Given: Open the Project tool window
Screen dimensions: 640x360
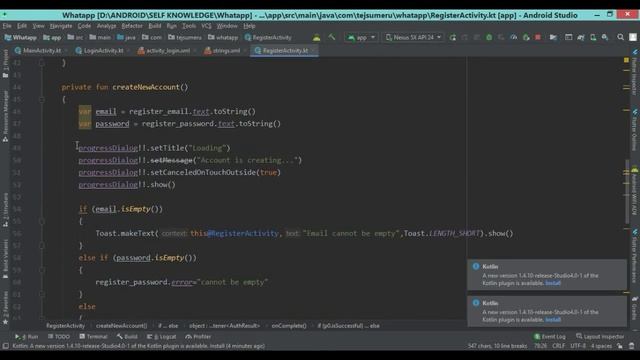Looking at the screenshot, I should coord(5,64).
